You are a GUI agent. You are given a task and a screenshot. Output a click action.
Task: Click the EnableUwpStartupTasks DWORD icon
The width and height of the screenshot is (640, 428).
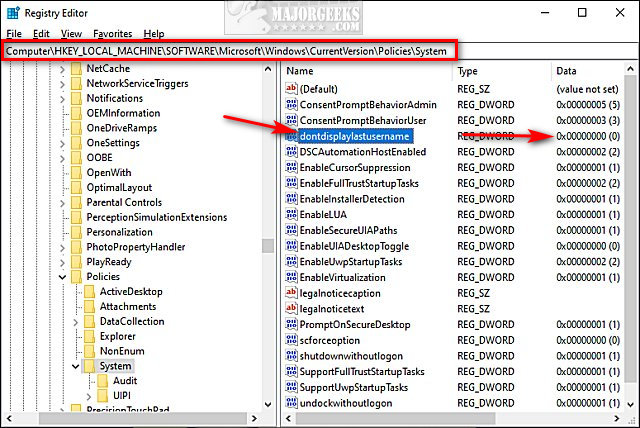pos(291,262)
